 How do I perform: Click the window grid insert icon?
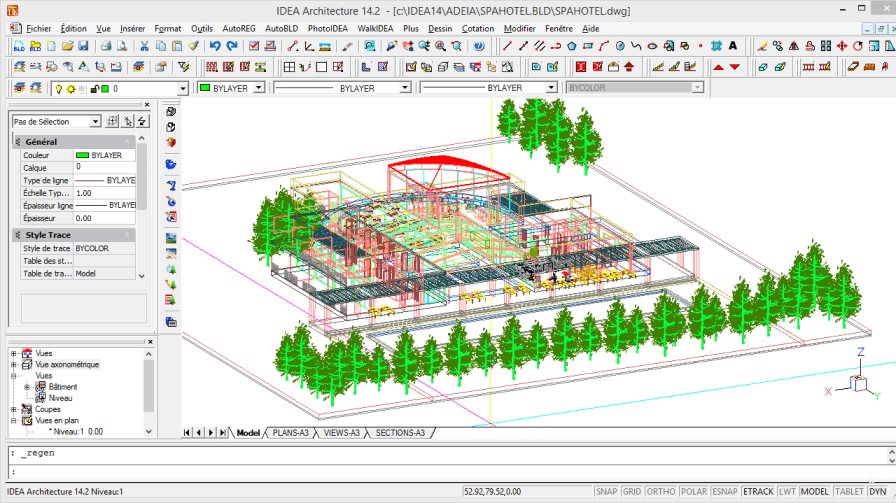pos(289,67)
